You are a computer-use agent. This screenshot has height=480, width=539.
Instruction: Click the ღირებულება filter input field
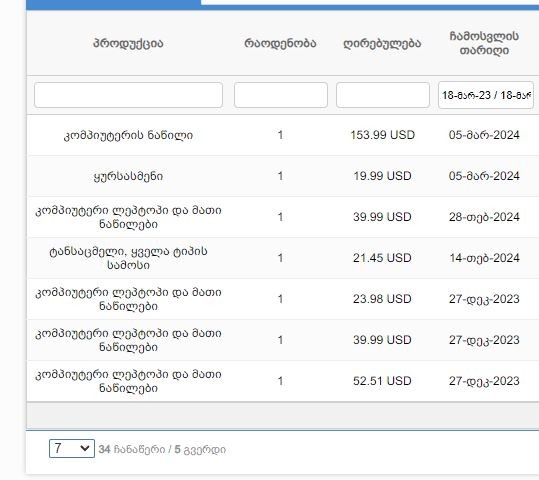point(383,95)
